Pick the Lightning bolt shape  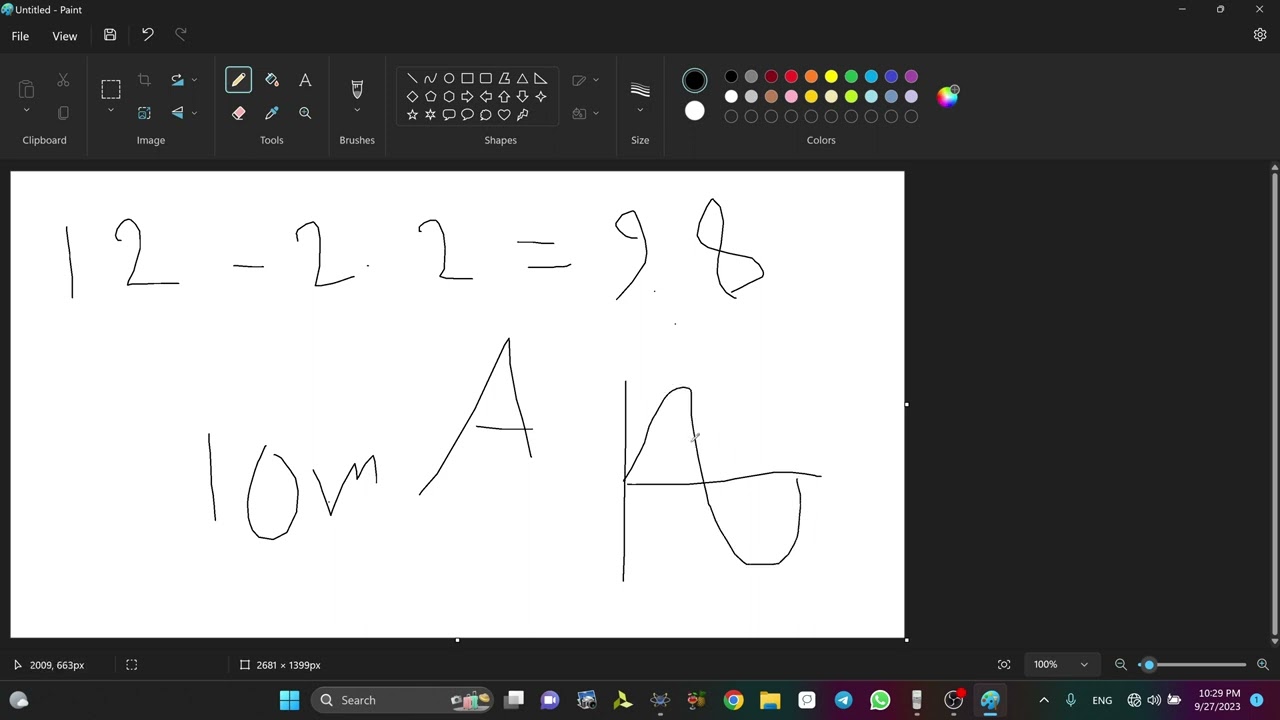[522, 115]
